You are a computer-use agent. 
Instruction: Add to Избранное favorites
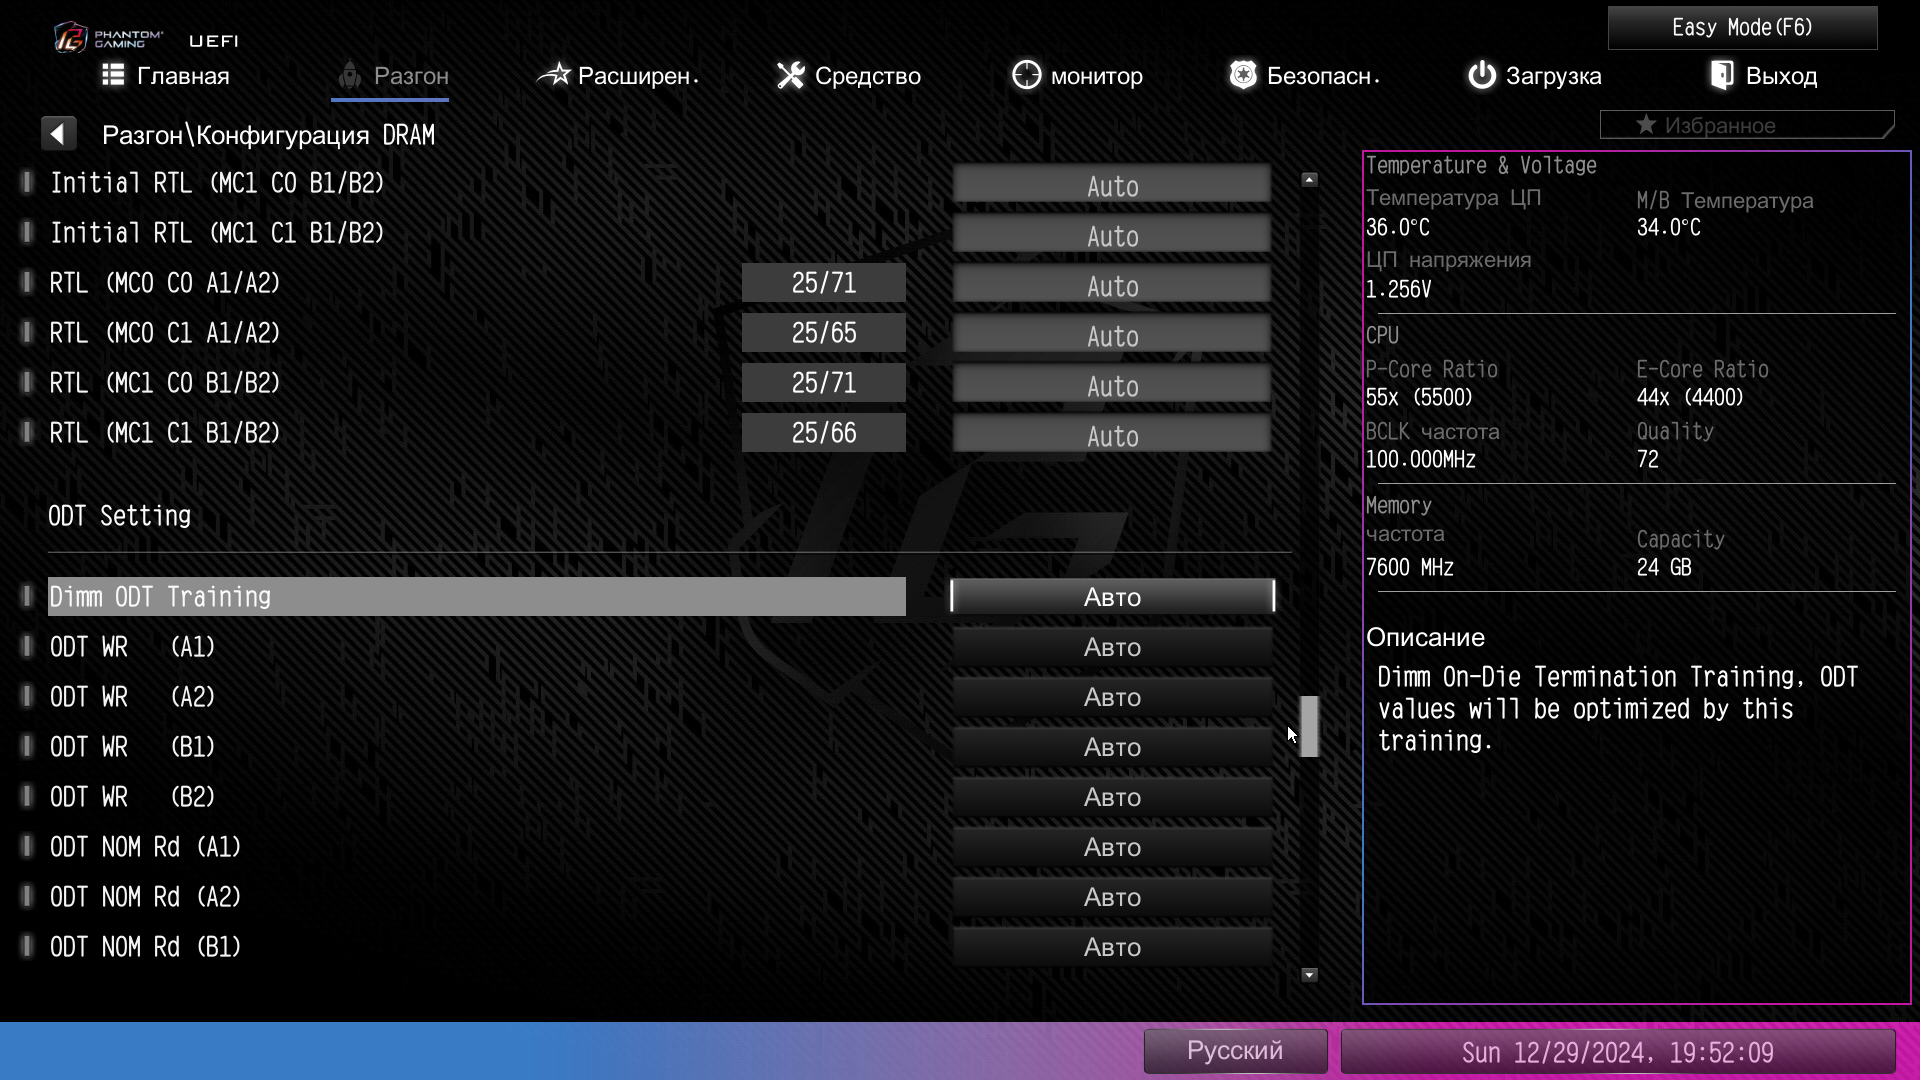pyautogui.click(x=1745, y=125)
